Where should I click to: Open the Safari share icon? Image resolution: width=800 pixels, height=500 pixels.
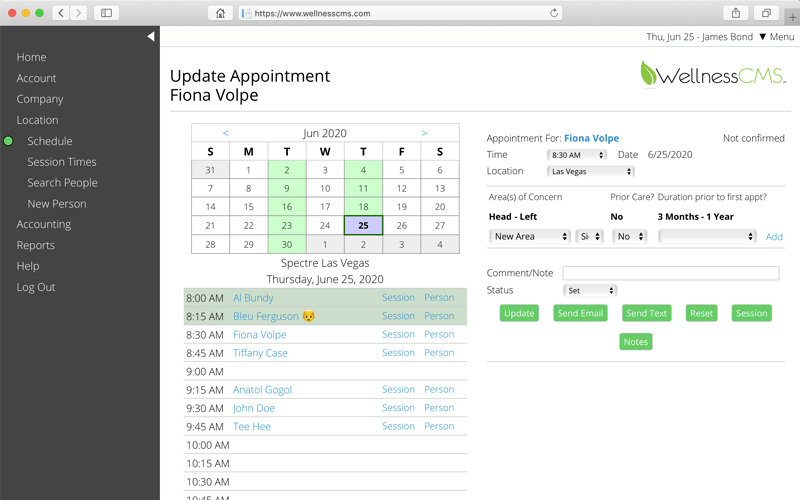(x=736, y=13)
